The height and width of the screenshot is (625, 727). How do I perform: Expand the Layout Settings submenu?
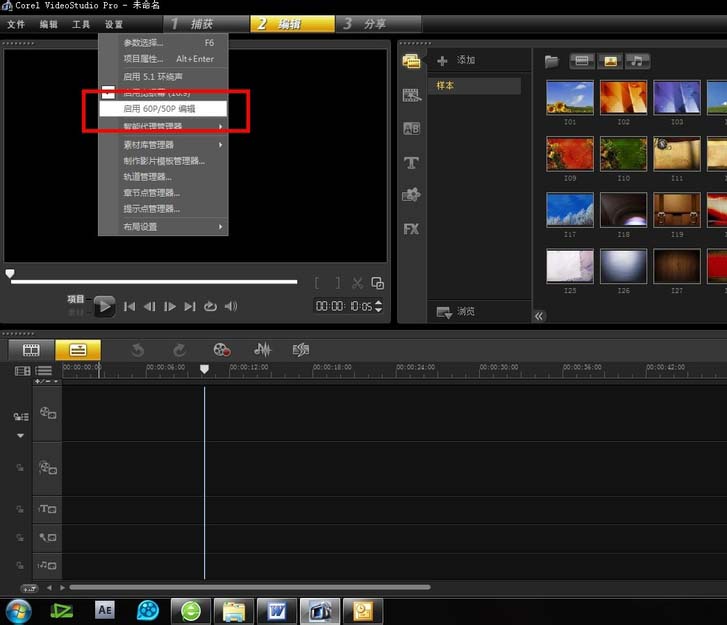163,227
